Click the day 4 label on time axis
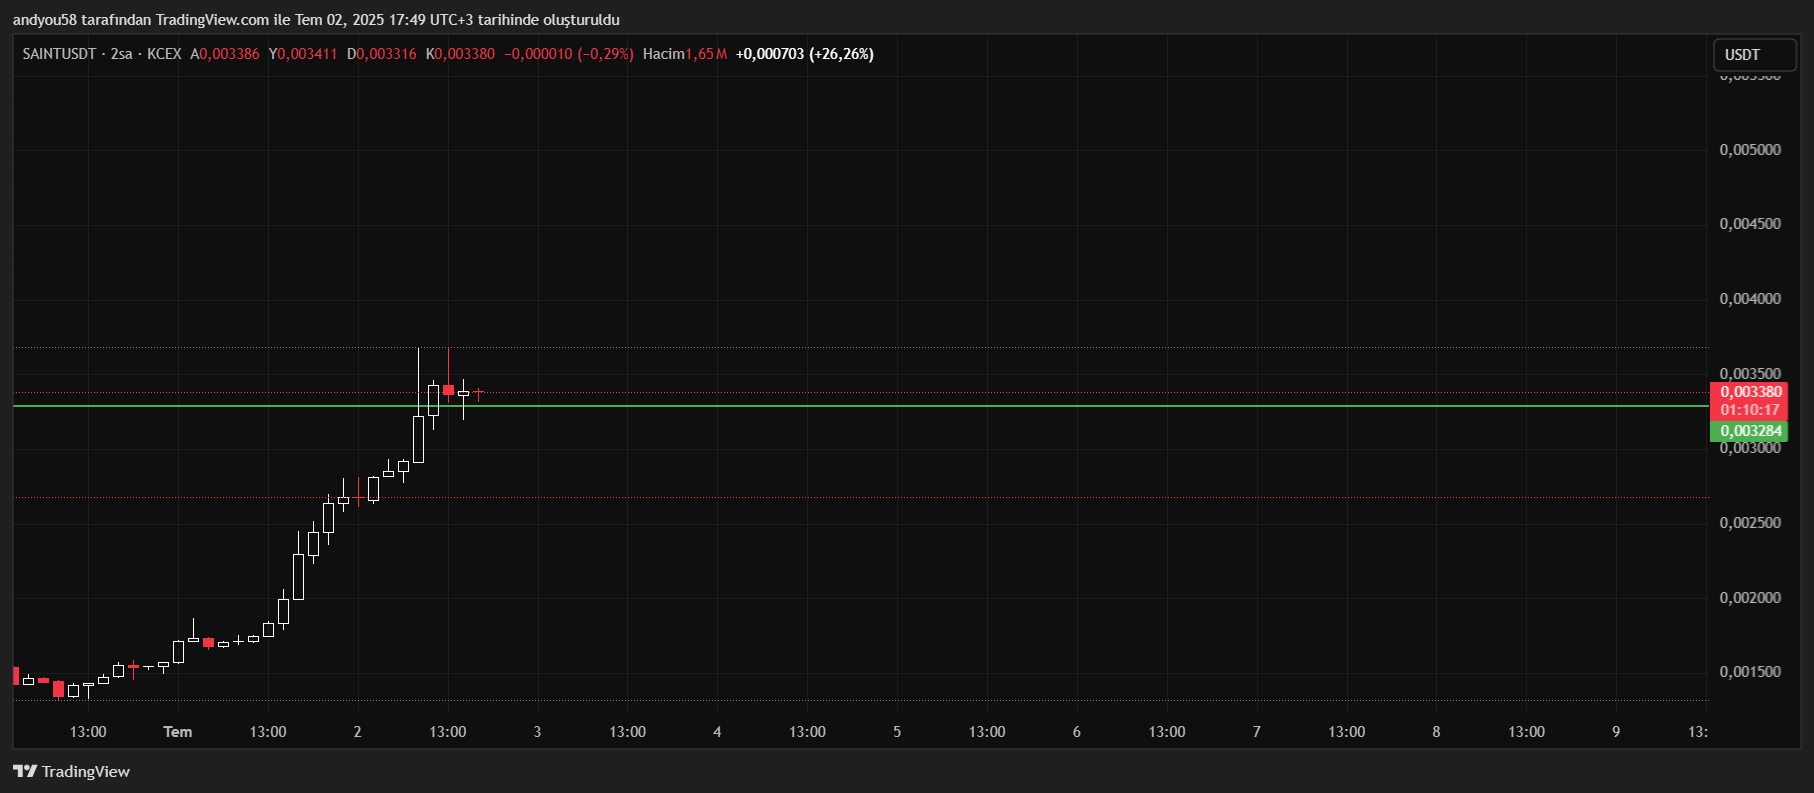Image resolution: width=1814 pixels, height=793 pixels. [x=717, y=732]
